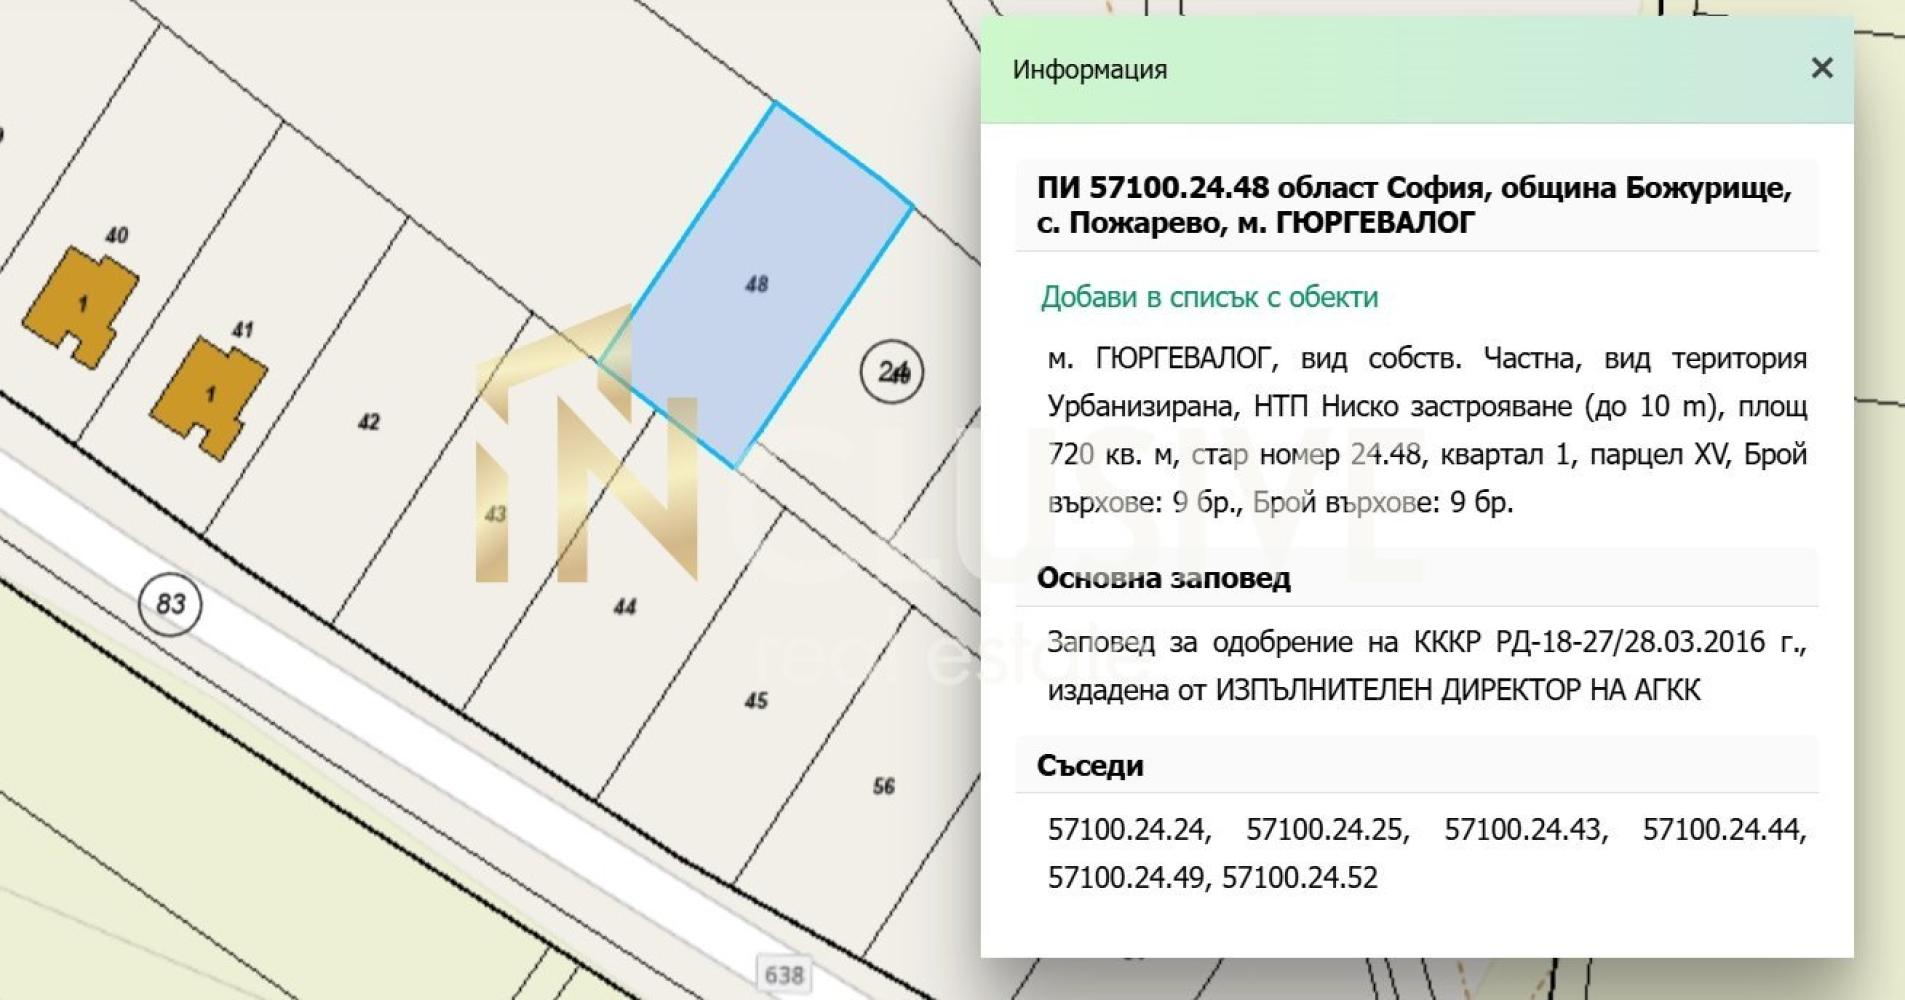Click parcel number label 41

tap(242, 330)
